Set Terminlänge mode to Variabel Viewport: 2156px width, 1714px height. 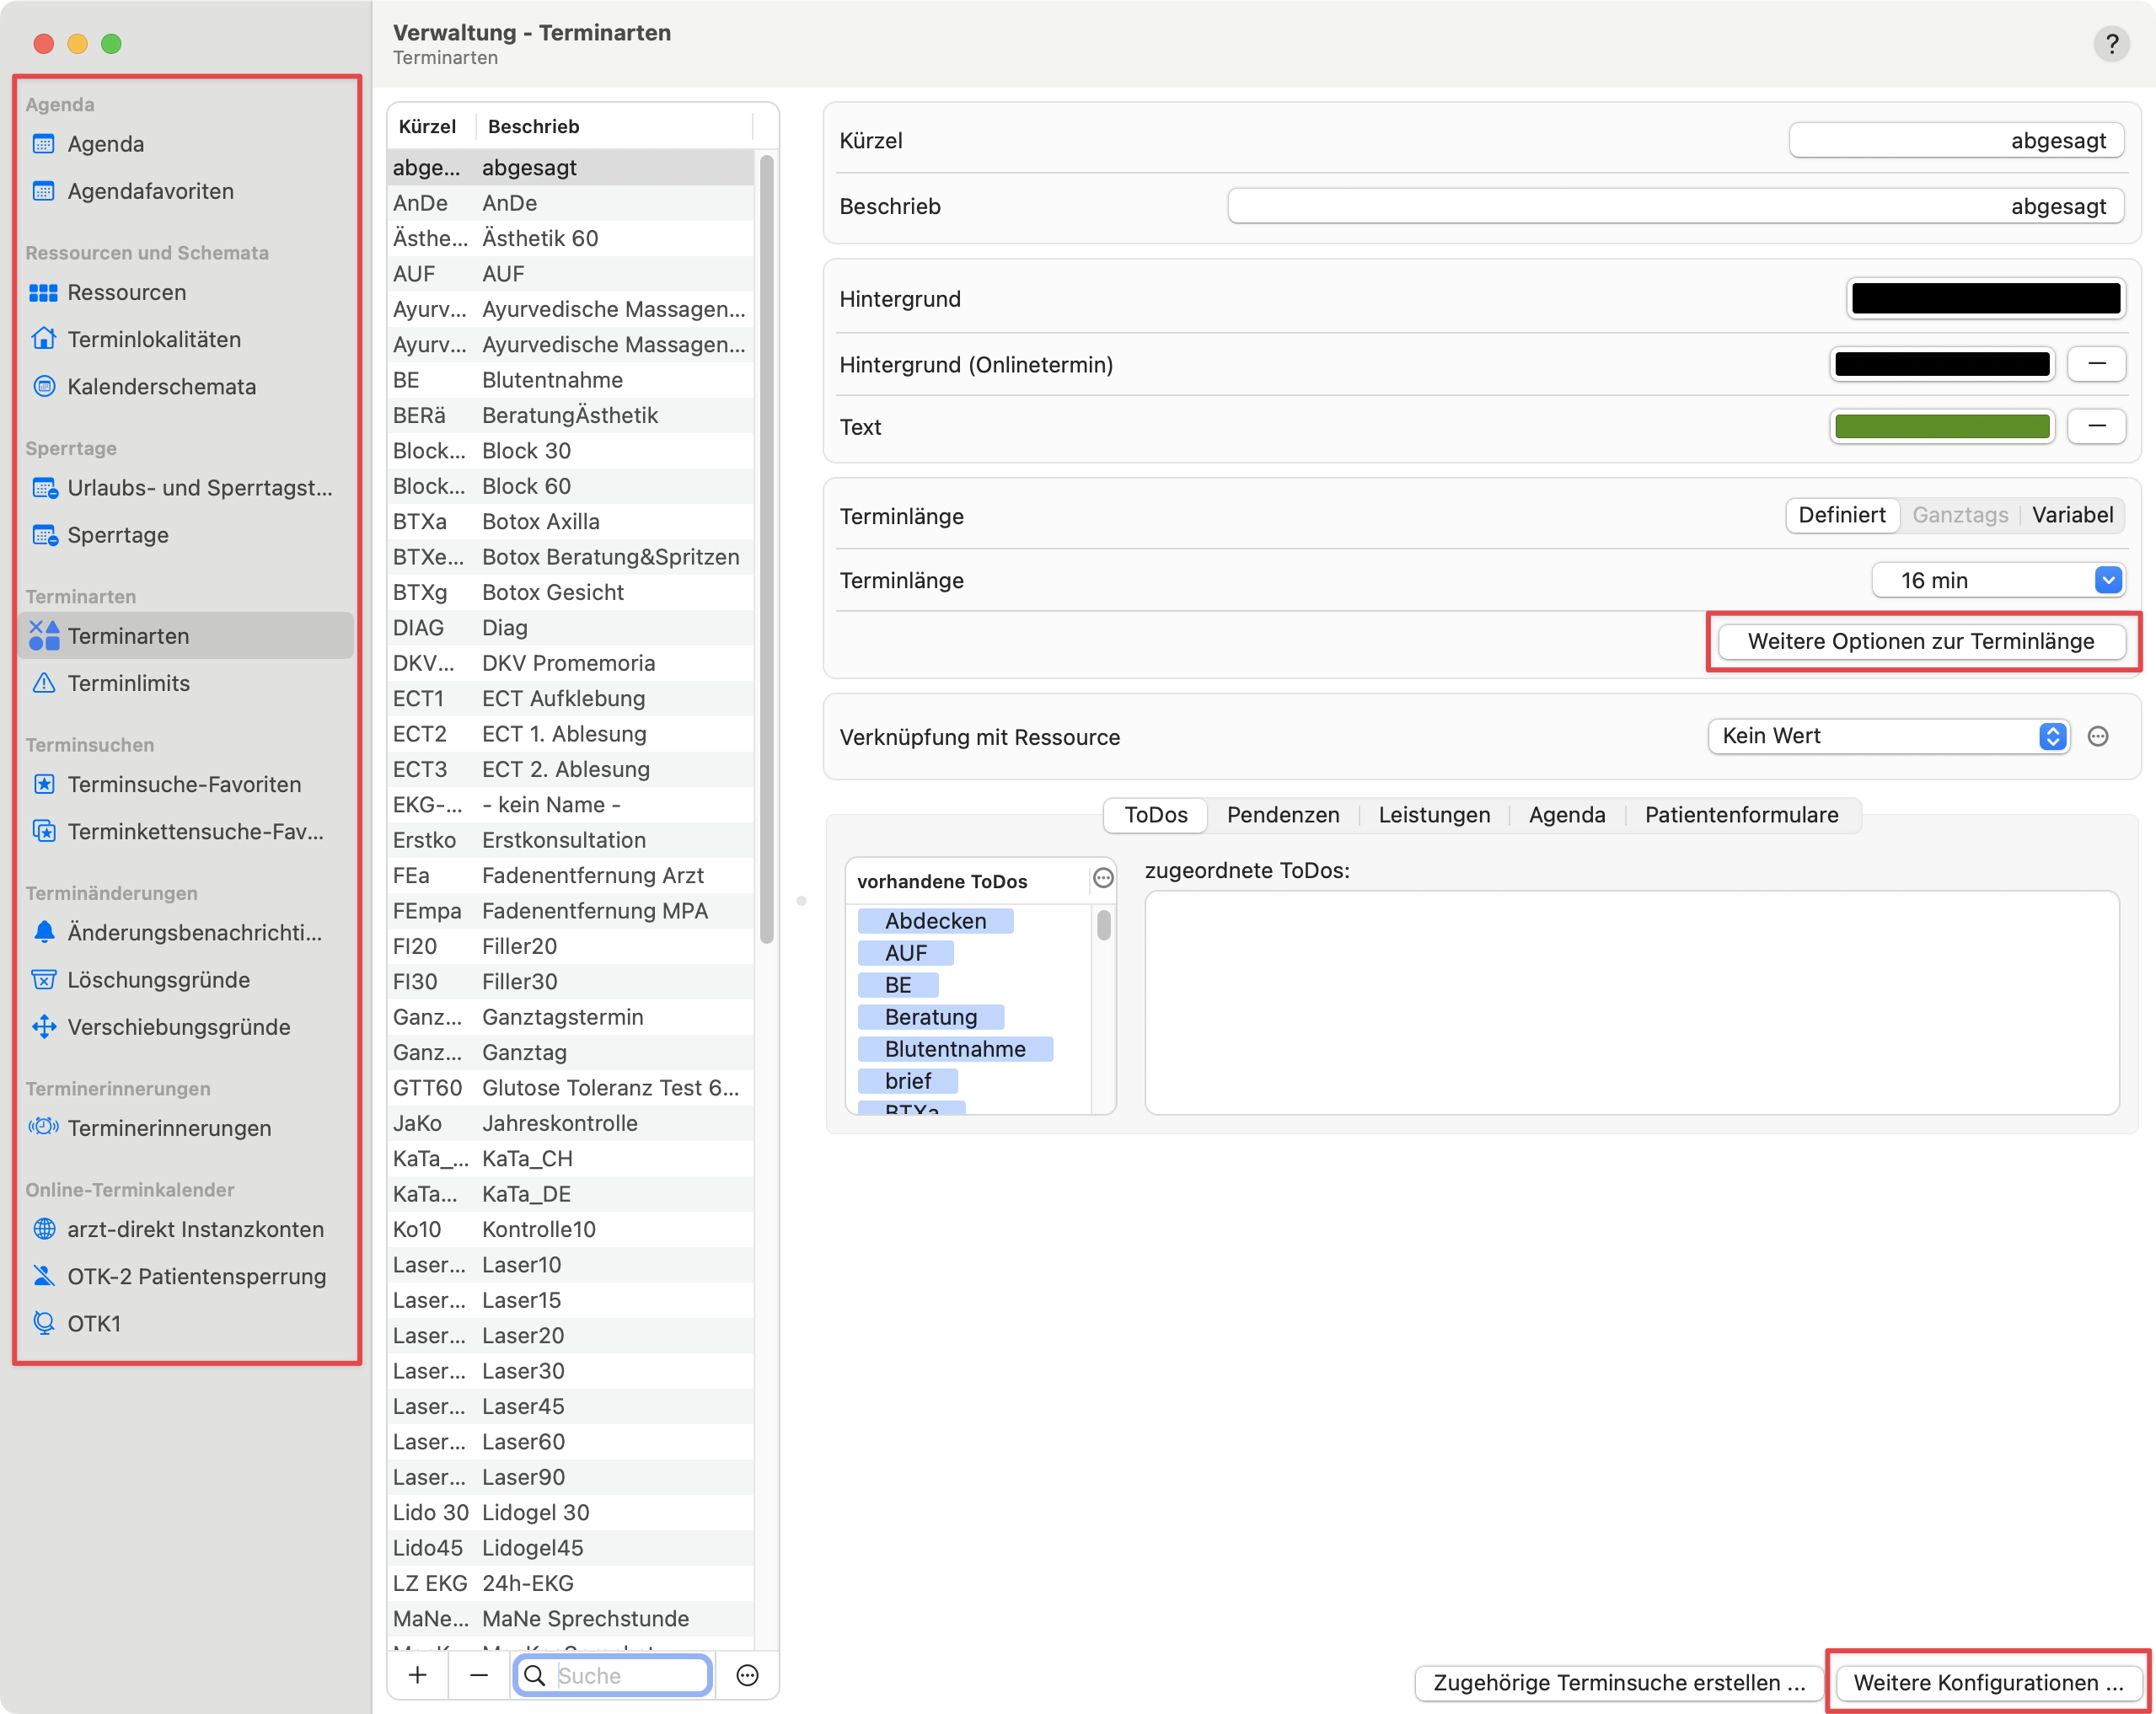2072,515
